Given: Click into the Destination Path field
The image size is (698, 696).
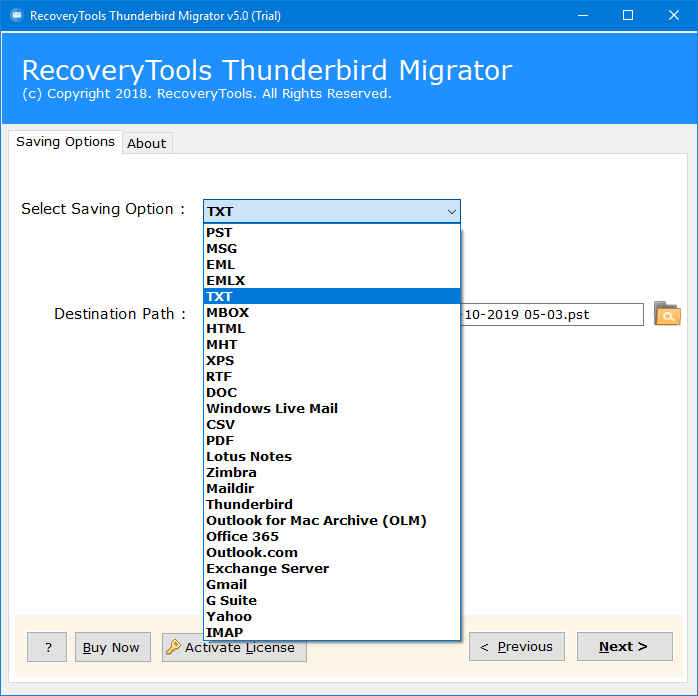Looking at the screenshot, I should (x=552, y=315).
